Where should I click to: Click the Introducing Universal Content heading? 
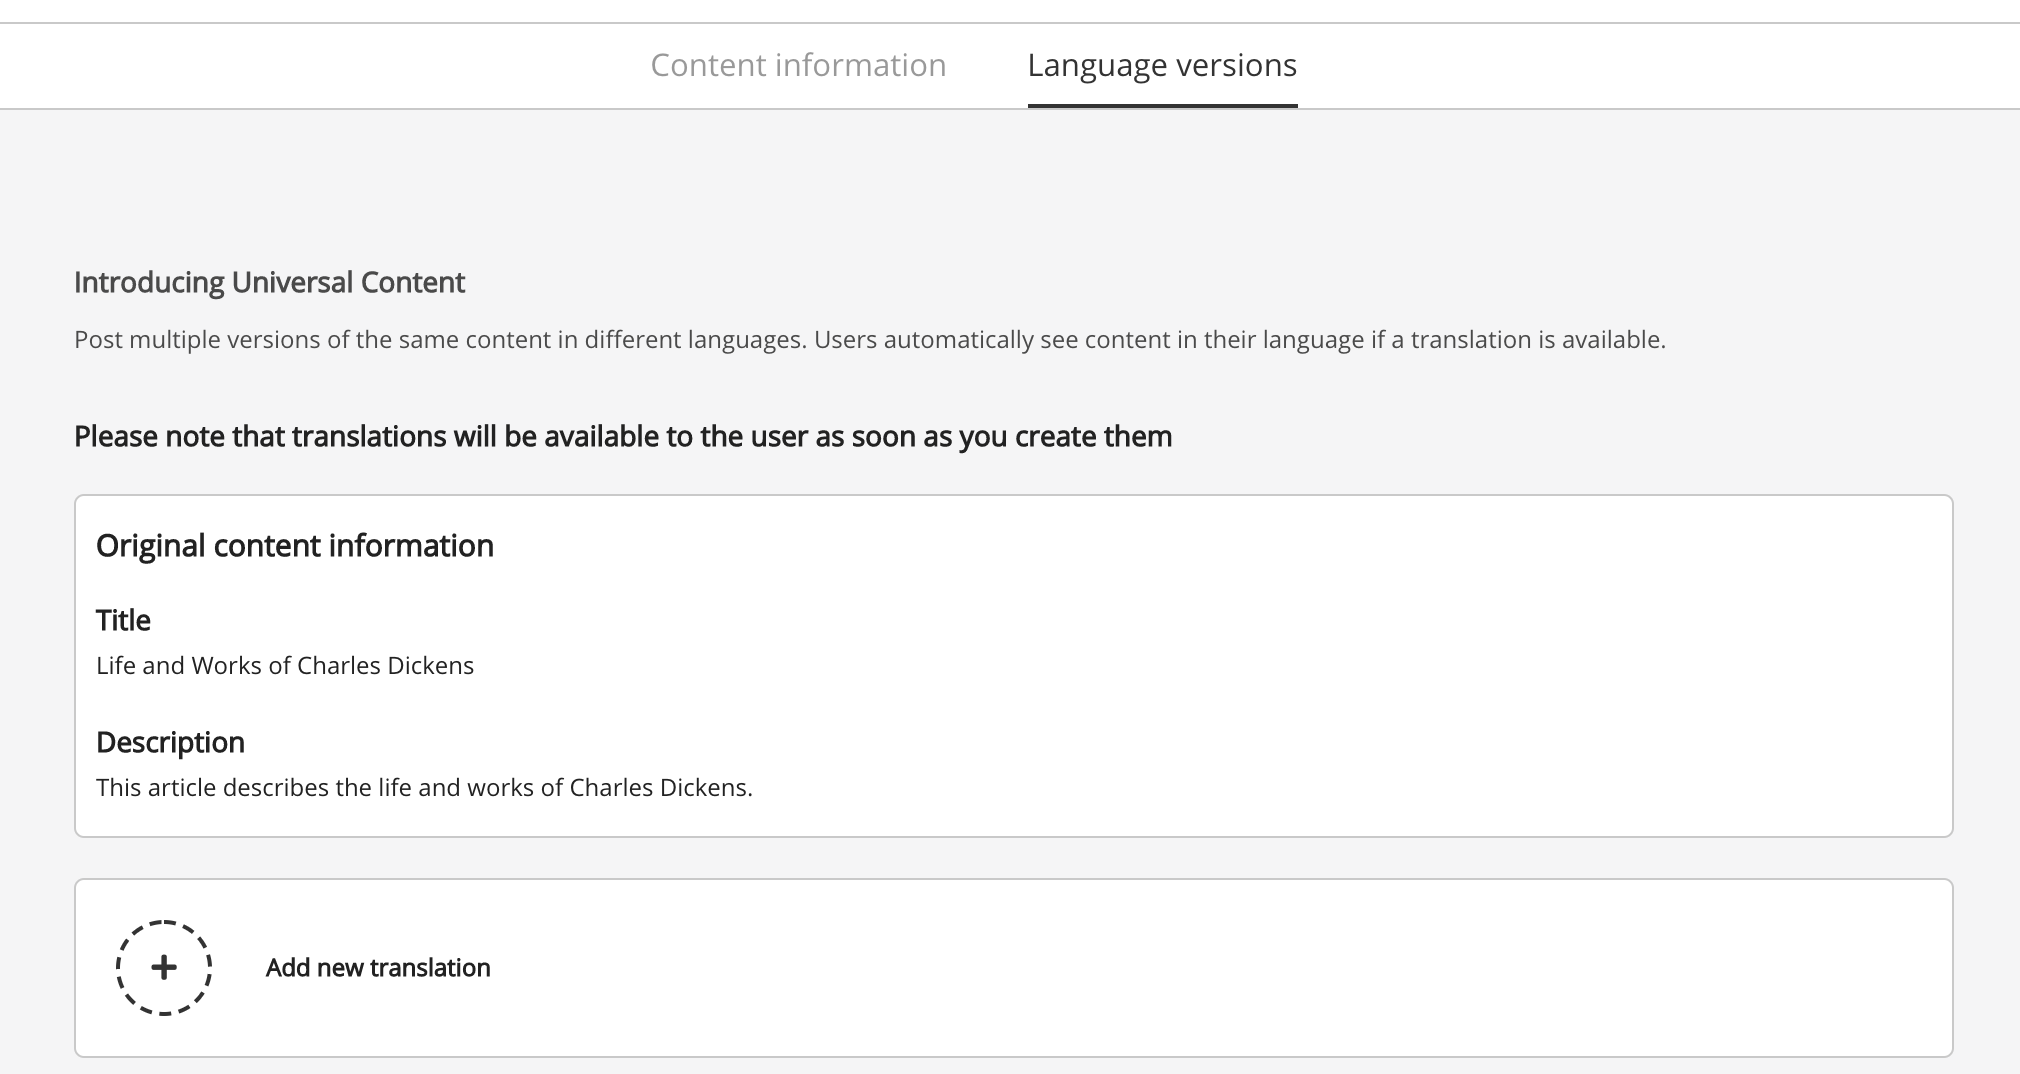tap(269, 283)
